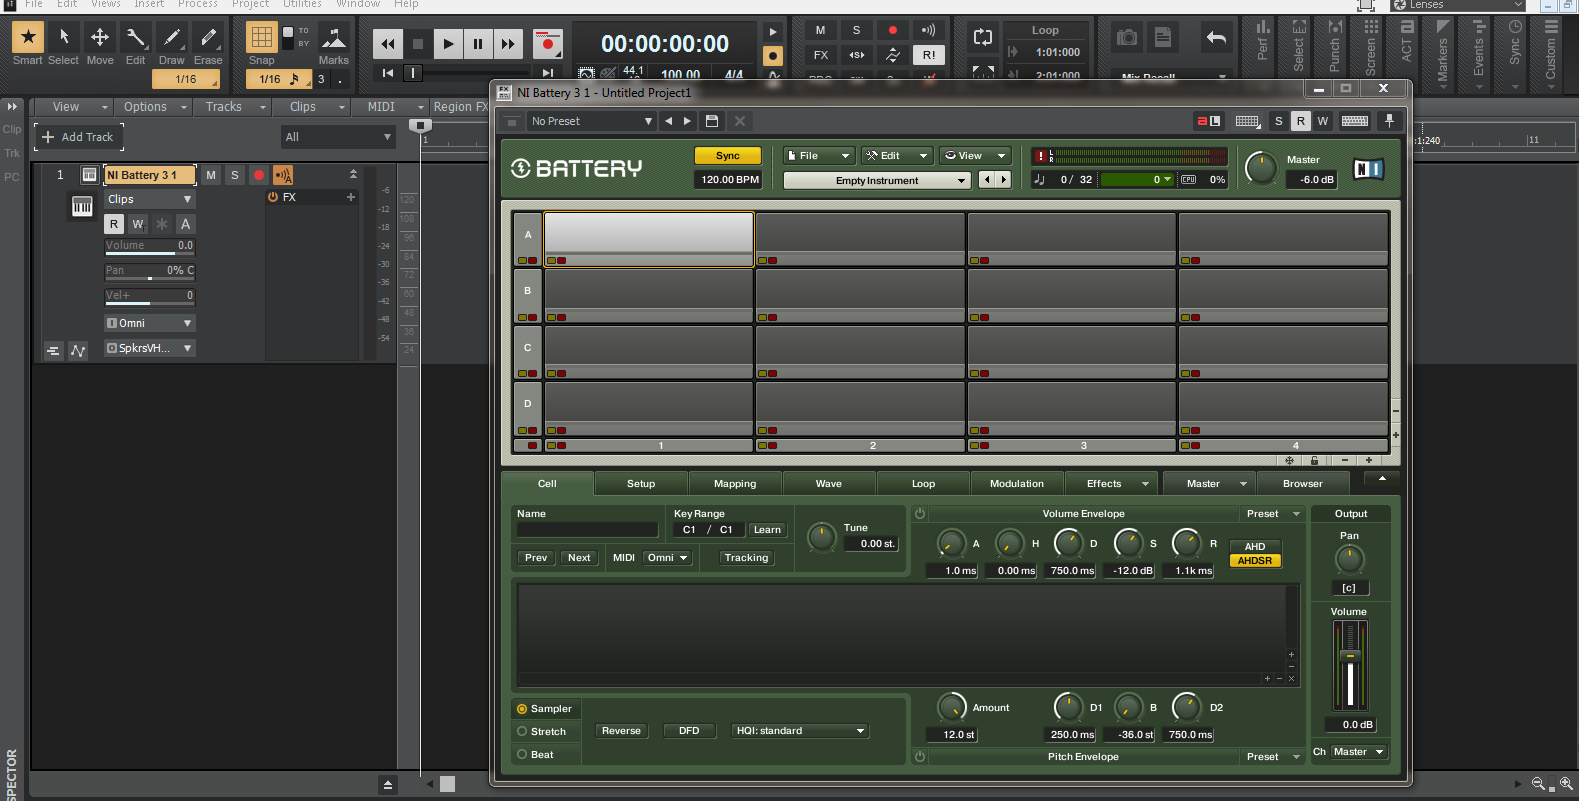Select the Beat radio option

point(522,755)
